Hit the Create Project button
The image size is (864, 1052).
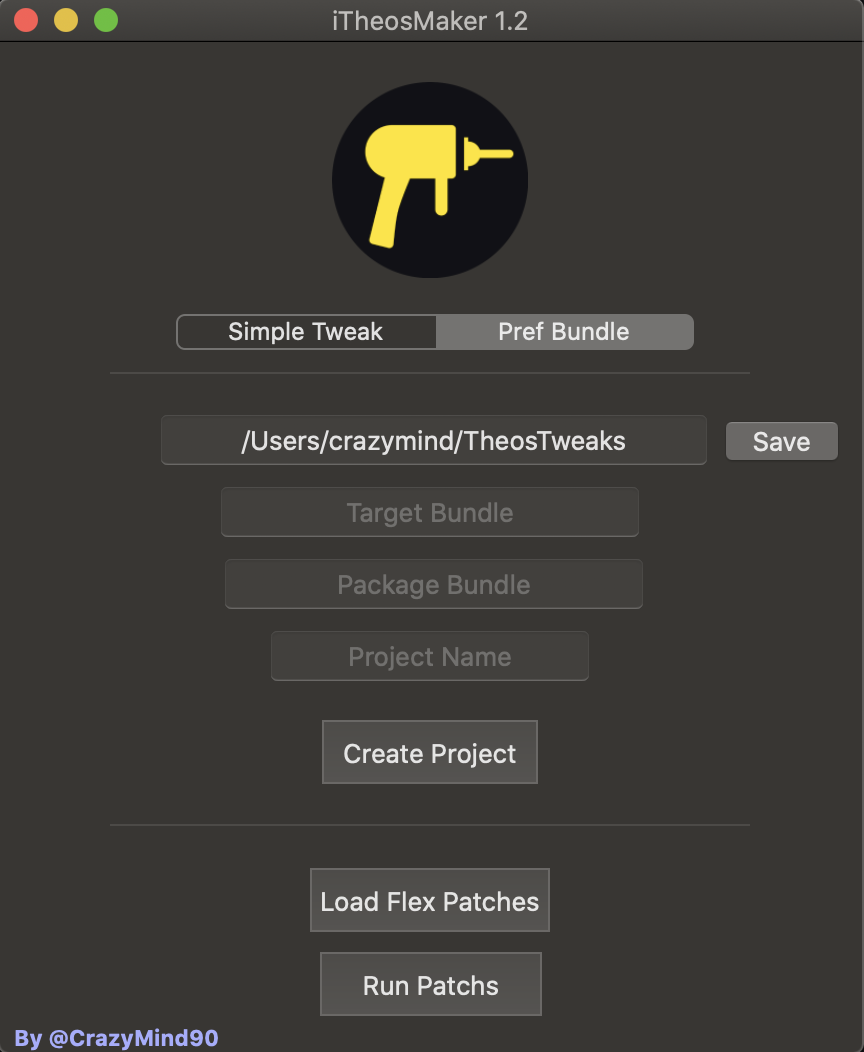pyautogui.click(x=430, y=752)
